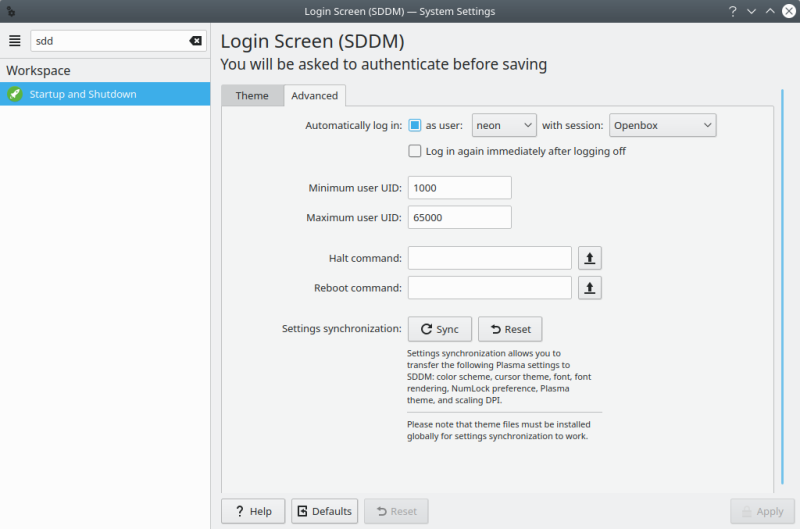
Task: Open the hamburger menu in the sidebar
Action: tap(15, 41)
